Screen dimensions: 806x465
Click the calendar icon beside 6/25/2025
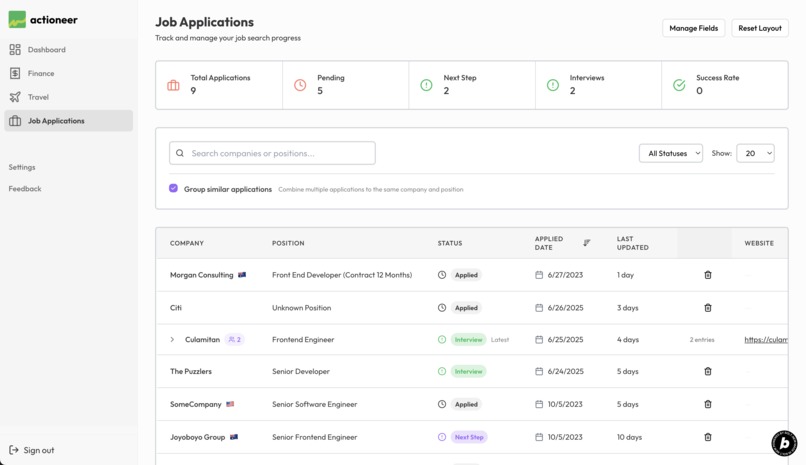539,340
